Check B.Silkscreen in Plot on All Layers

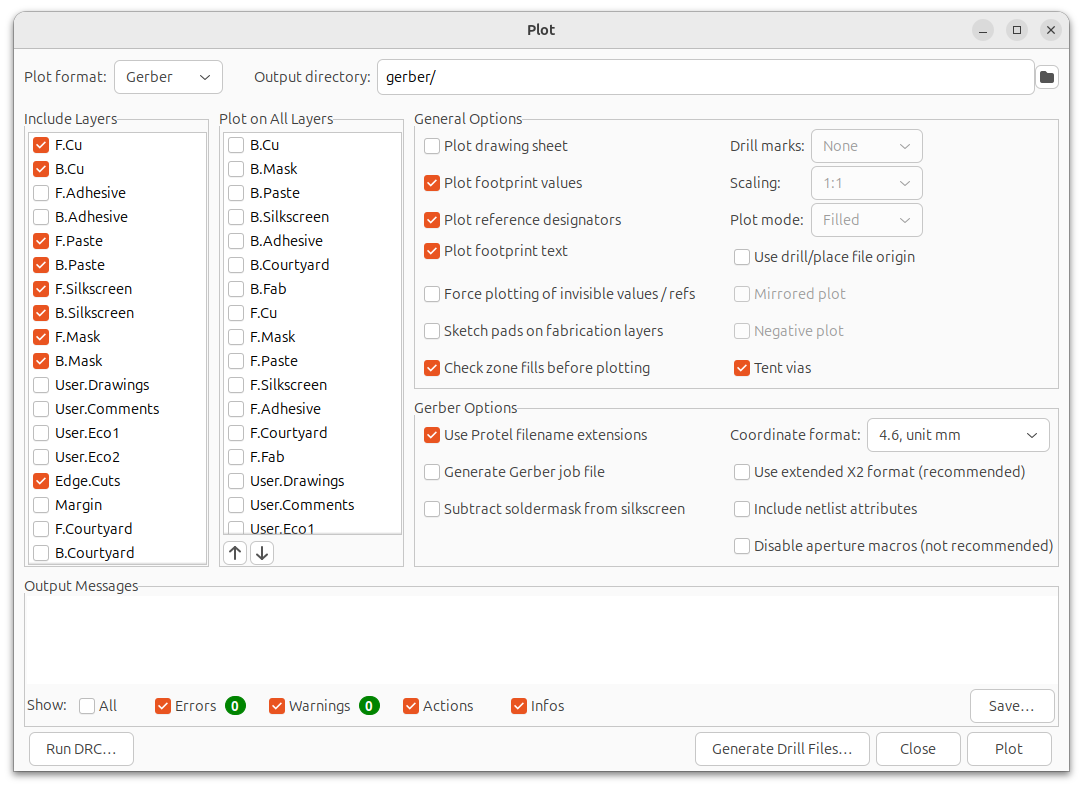pos(236,217)
